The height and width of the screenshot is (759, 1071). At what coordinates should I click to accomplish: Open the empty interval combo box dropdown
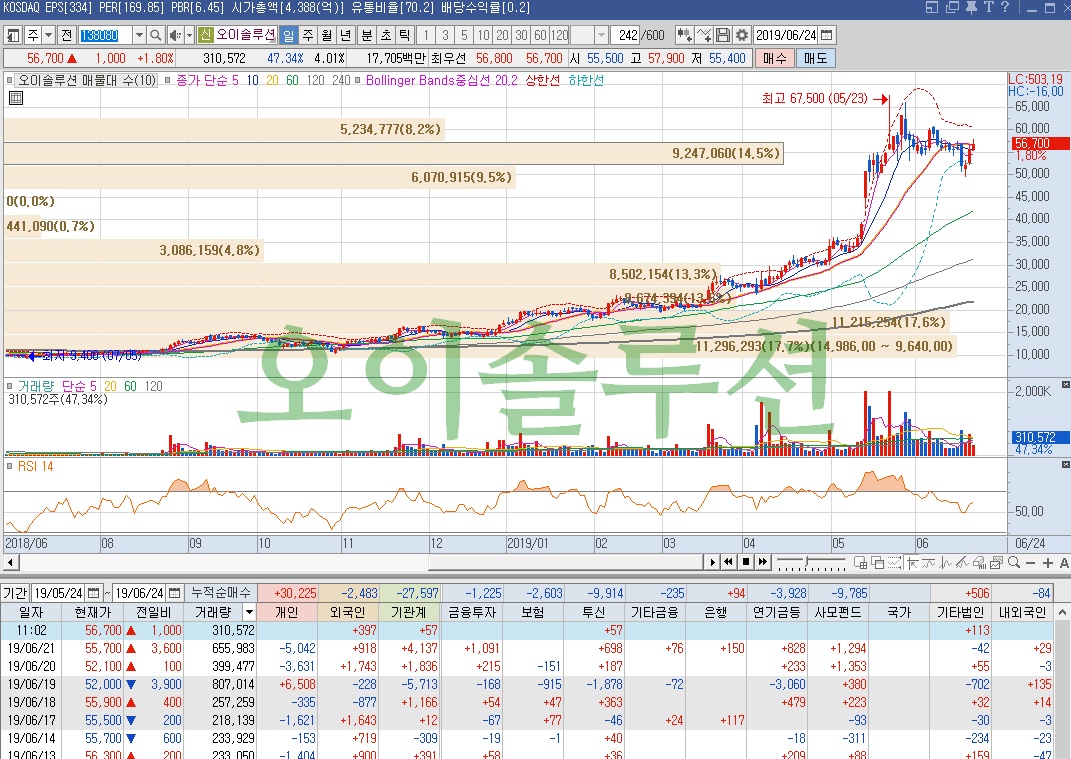[x=601, y=35]
